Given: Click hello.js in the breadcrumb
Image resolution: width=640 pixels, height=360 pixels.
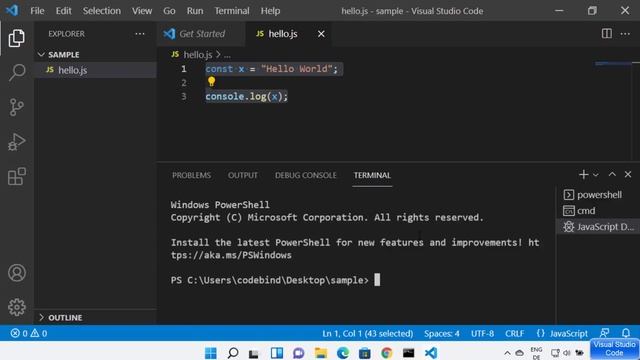Looking at the screenshot, I should click(198, 54).
